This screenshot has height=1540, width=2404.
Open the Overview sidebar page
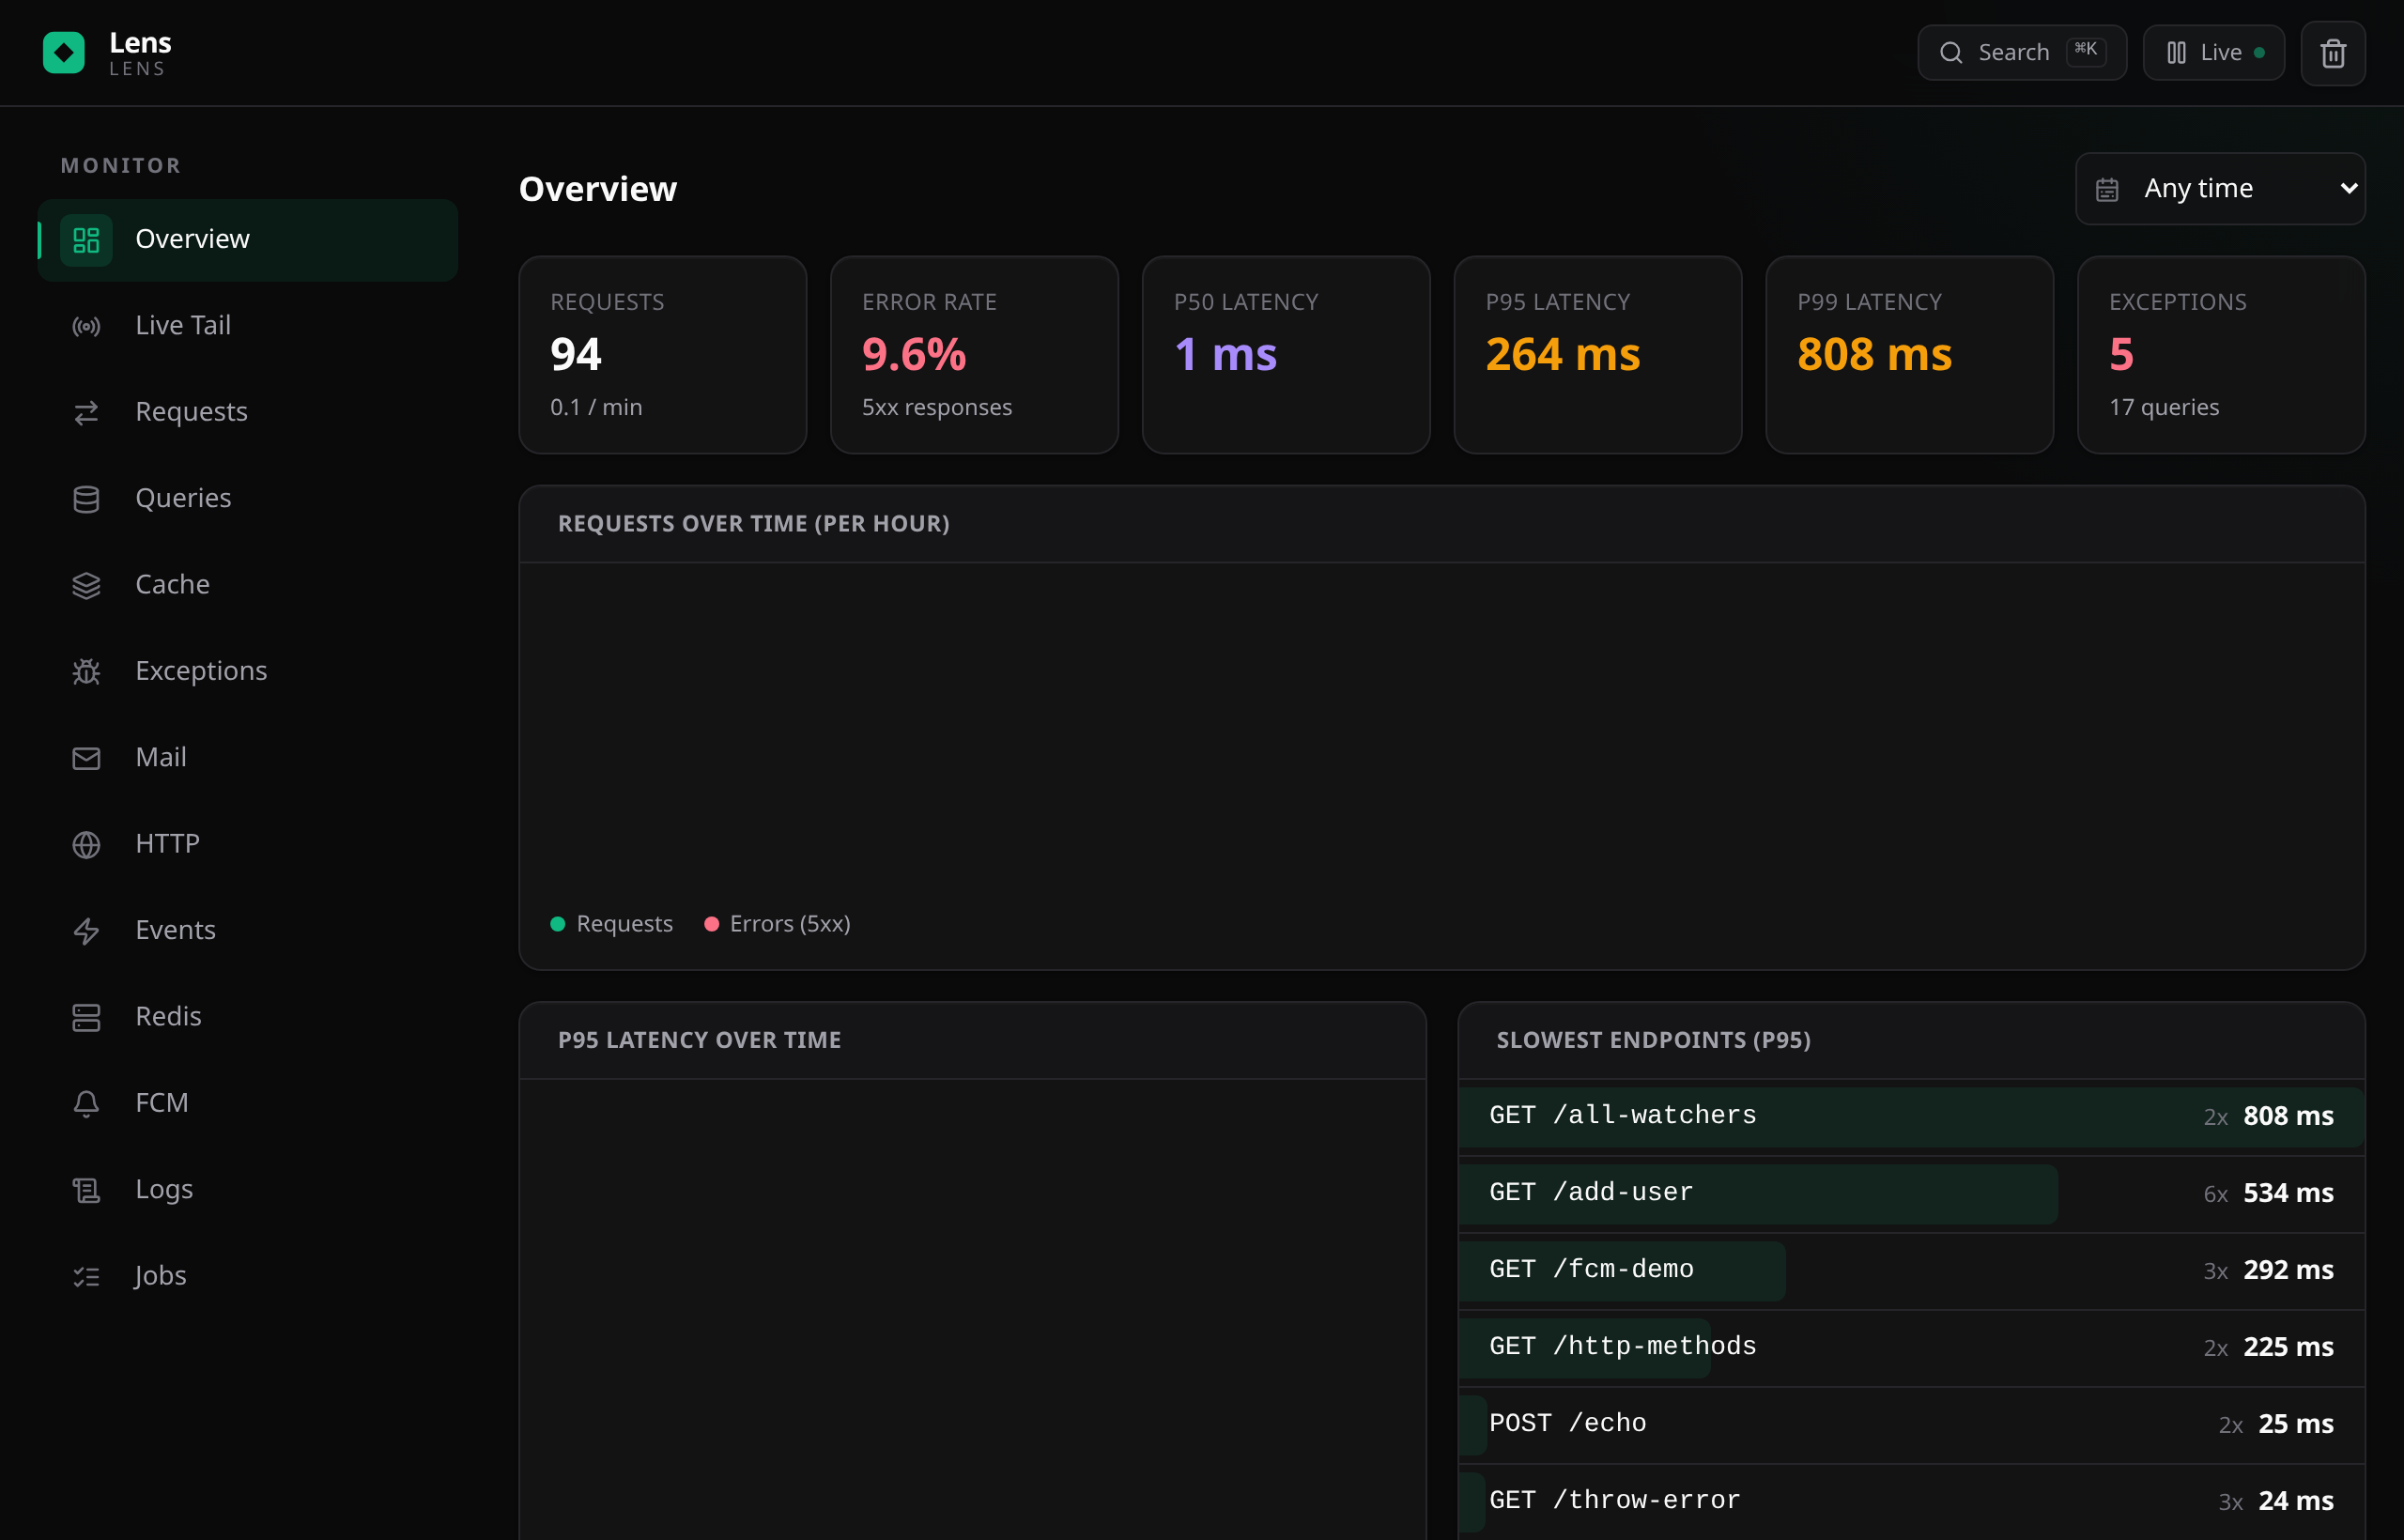pos(248,240)
